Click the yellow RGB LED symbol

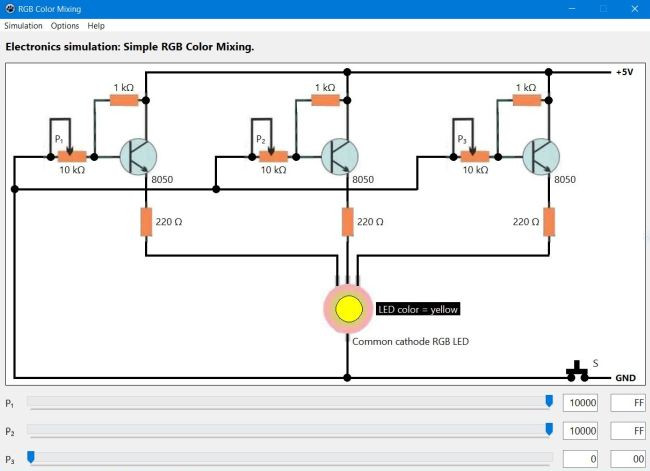click(349, 309)
